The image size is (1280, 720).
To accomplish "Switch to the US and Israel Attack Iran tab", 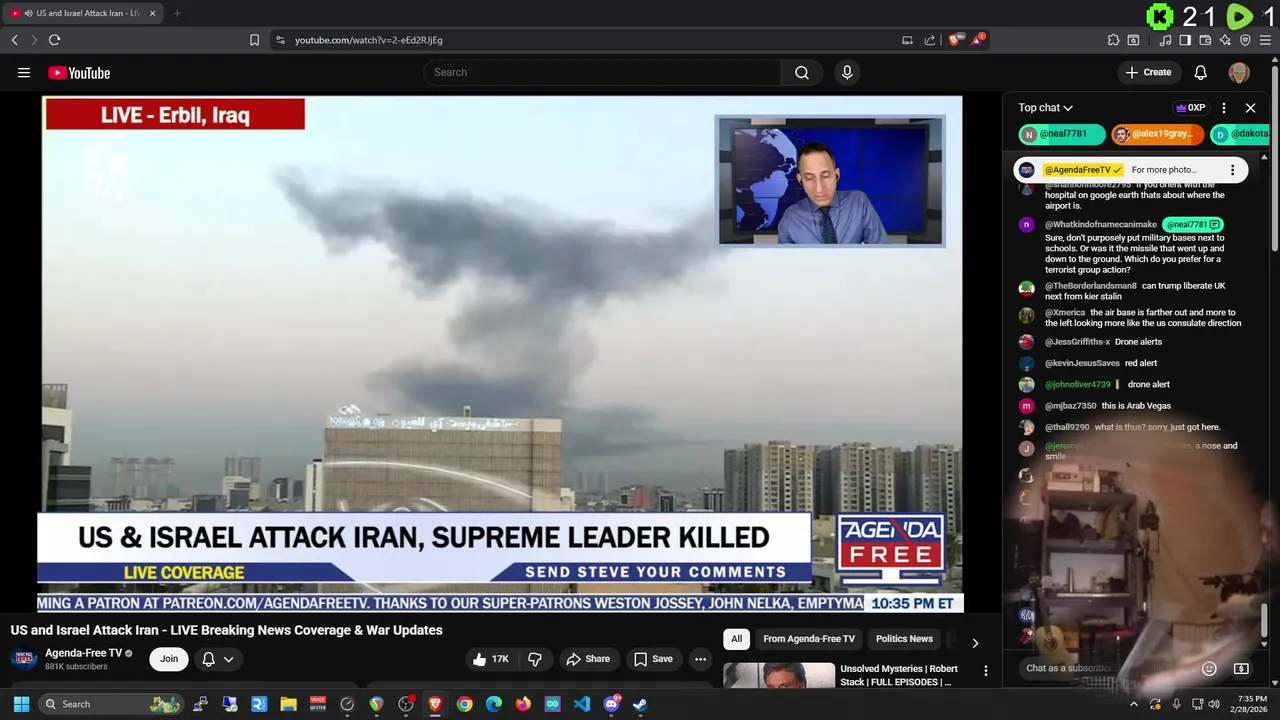I will click(85, 13).
